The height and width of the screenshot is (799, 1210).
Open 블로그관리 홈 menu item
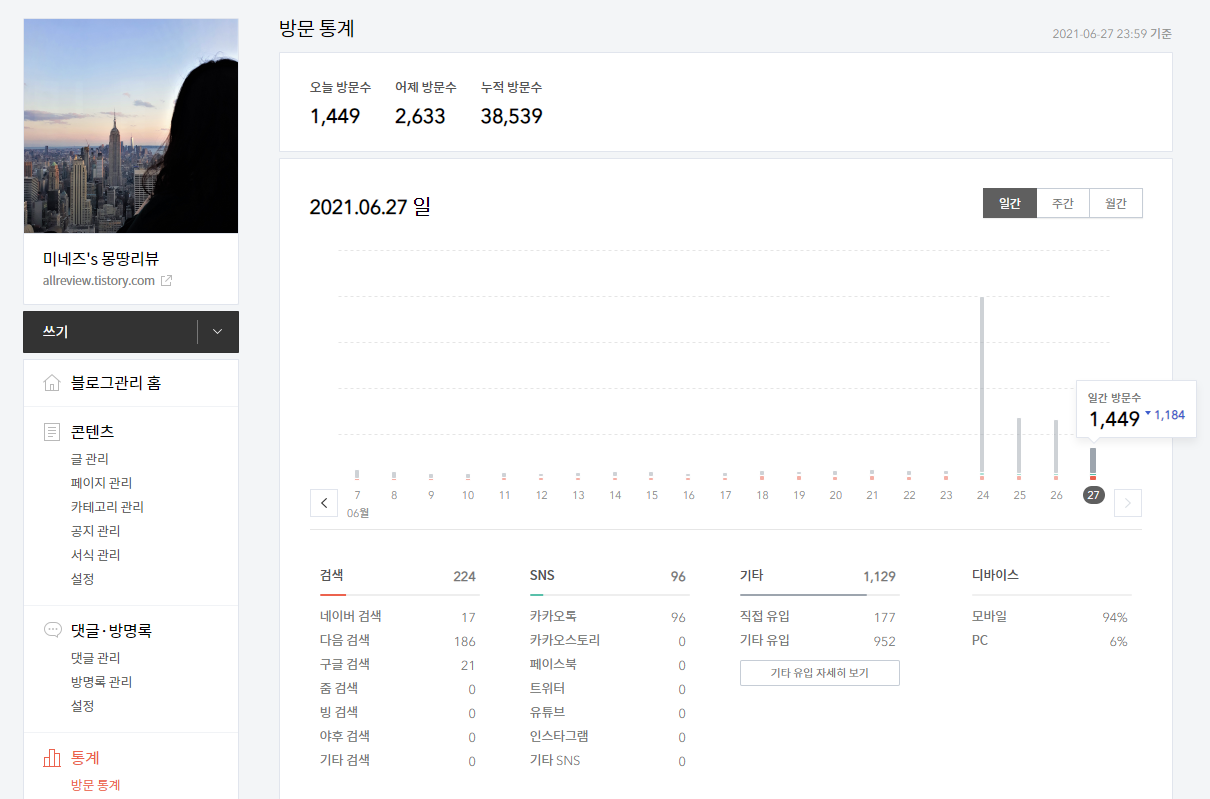click(x=116, y=383)
